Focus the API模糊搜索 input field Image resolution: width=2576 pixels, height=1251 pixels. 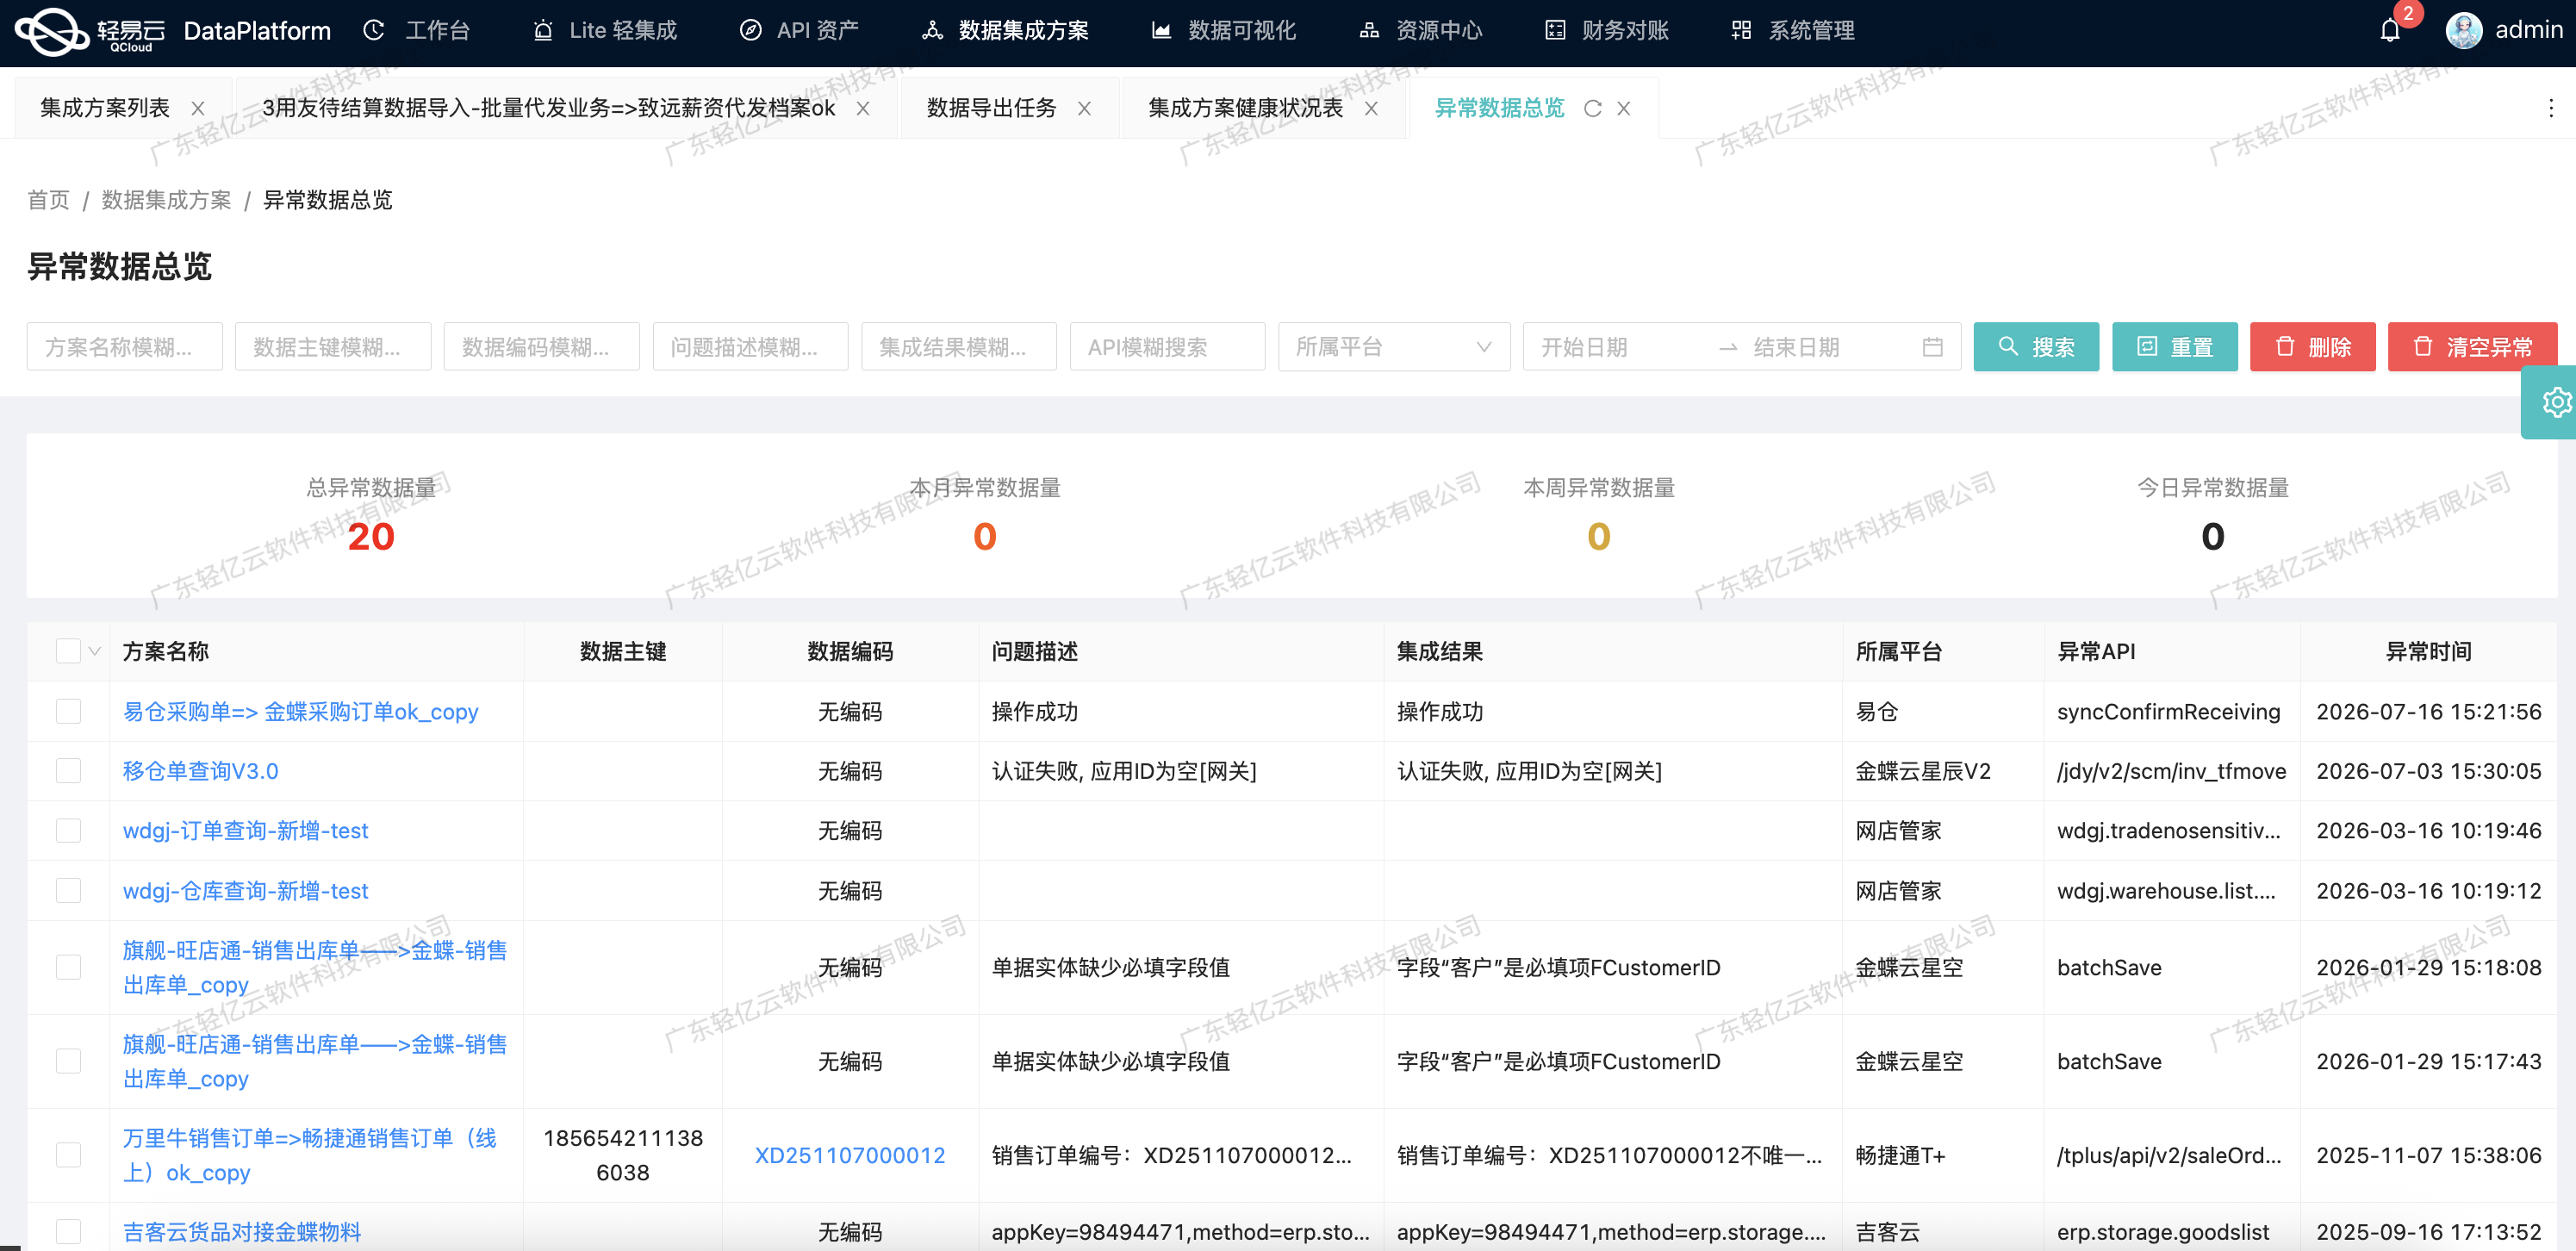click(x=1167, y=347)
